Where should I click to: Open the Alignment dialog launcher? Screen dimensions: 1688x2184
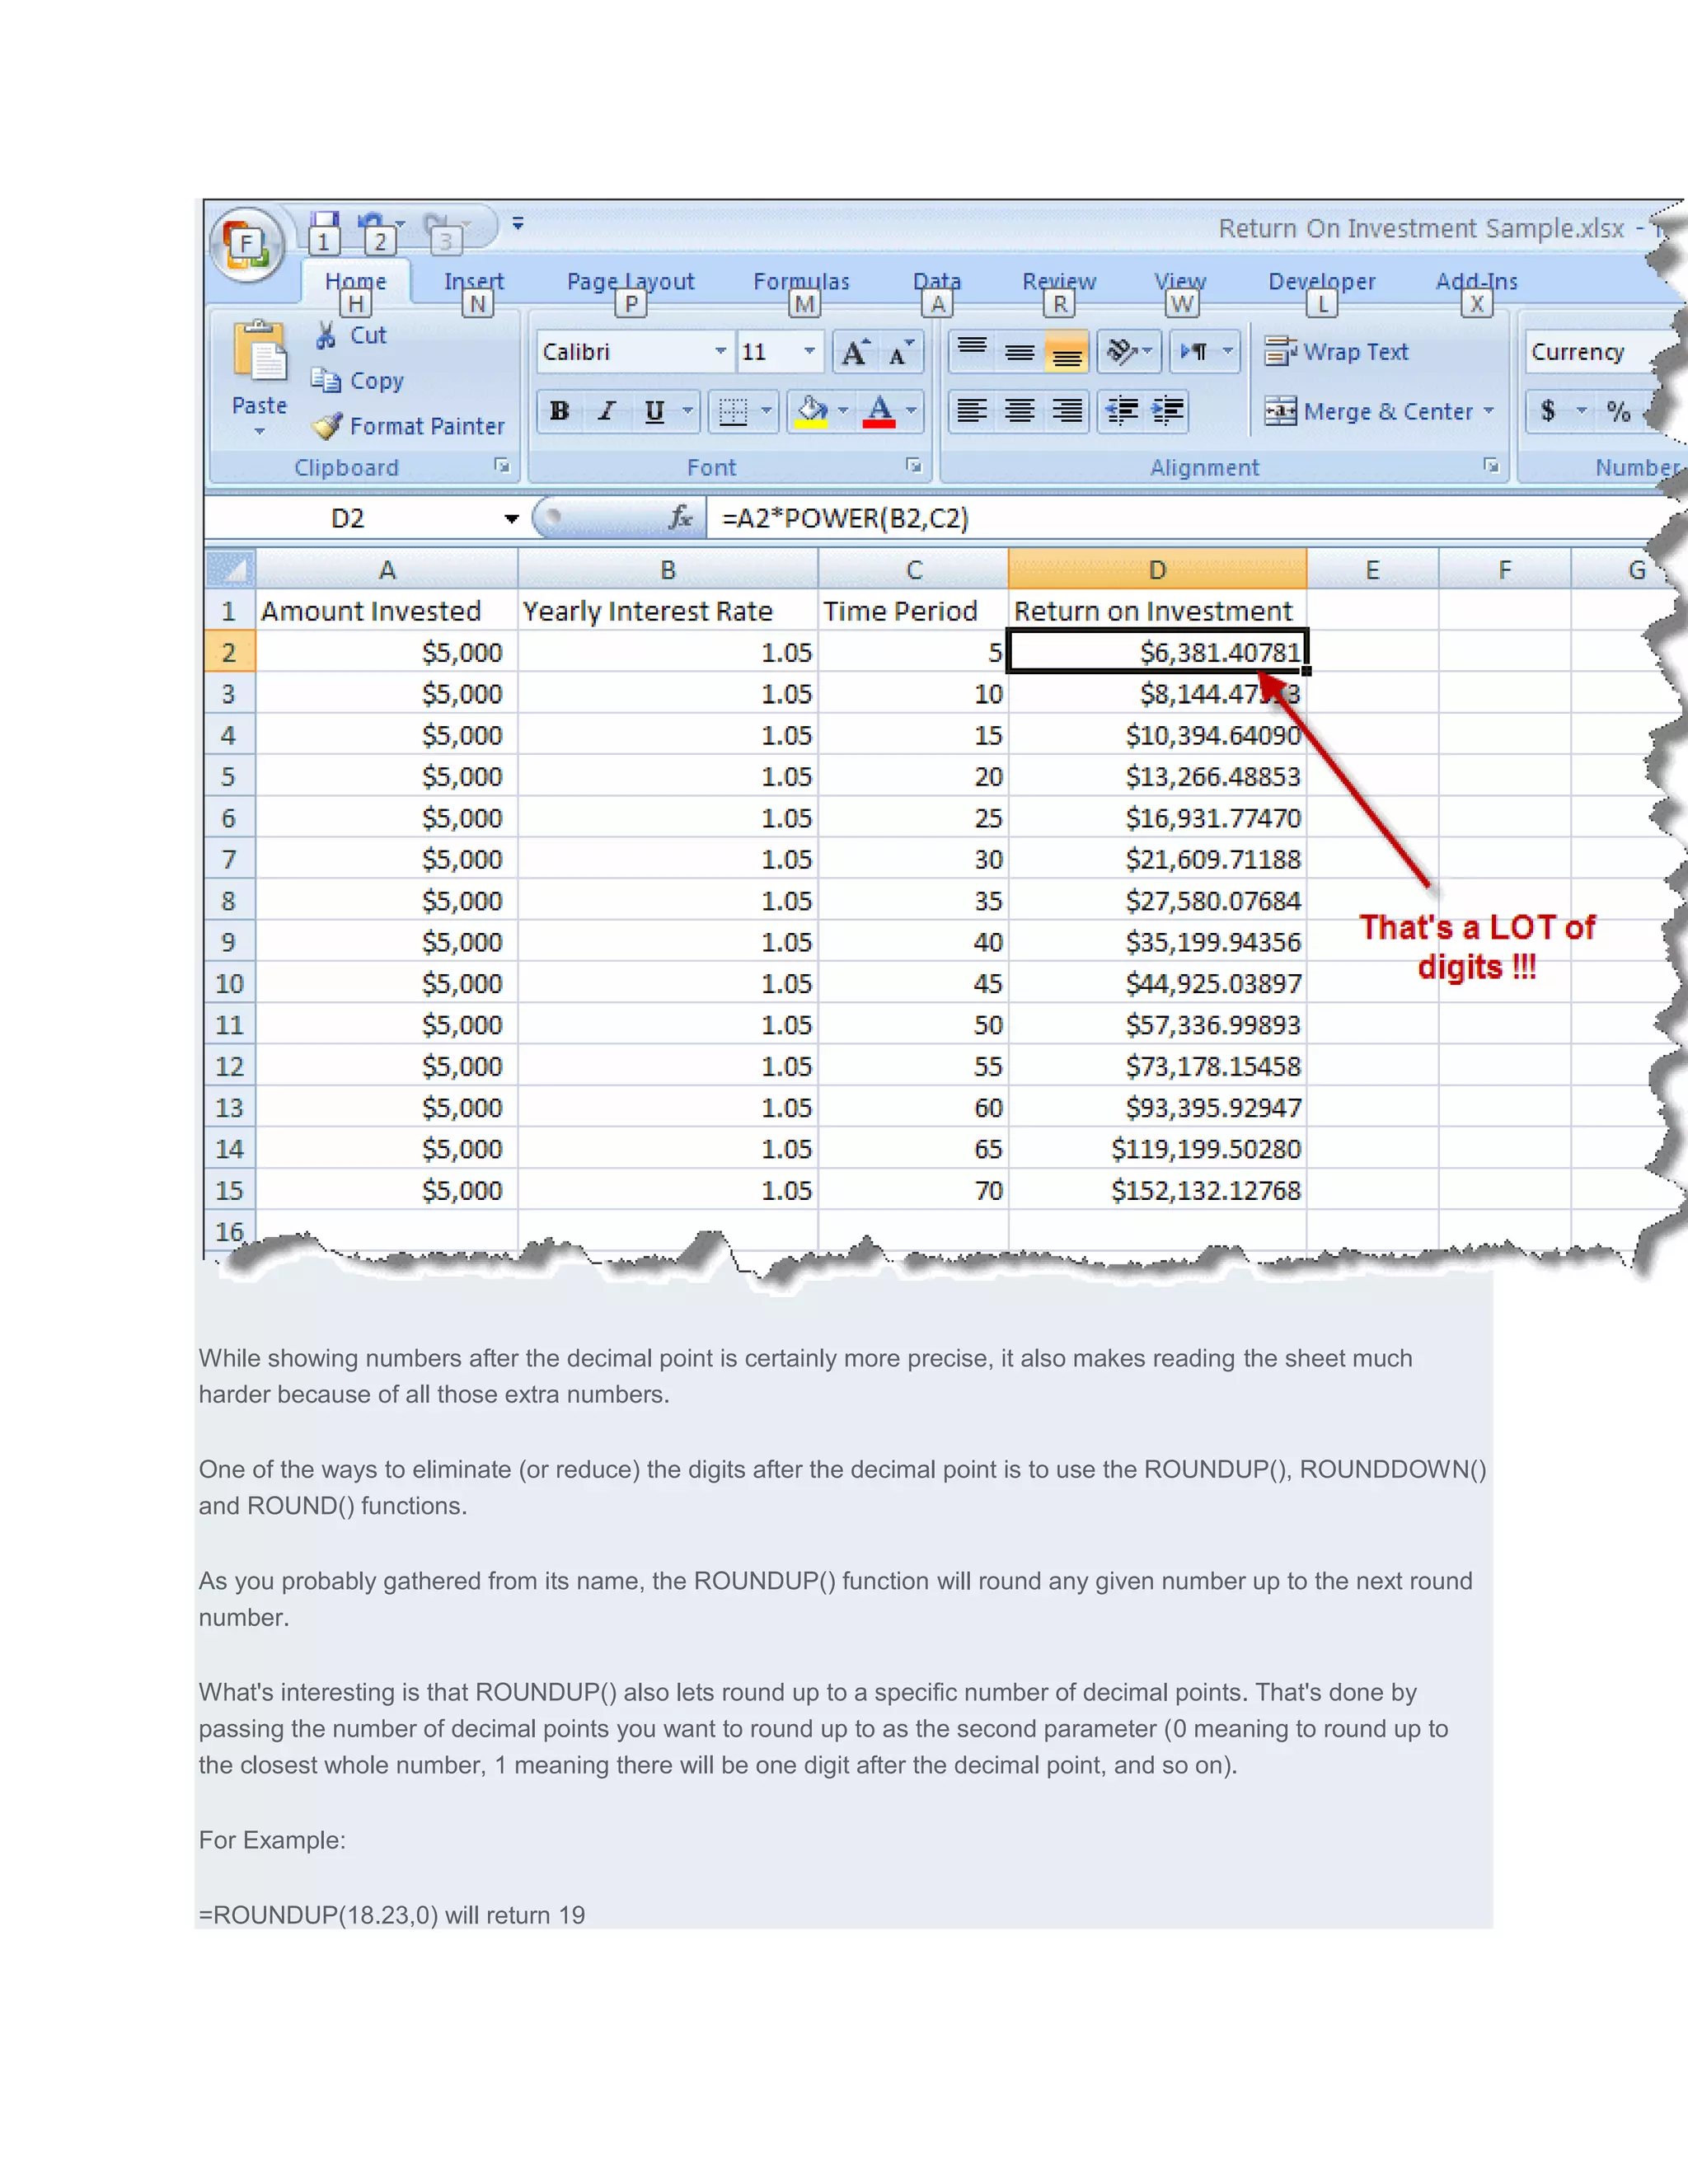(1491, 466)
